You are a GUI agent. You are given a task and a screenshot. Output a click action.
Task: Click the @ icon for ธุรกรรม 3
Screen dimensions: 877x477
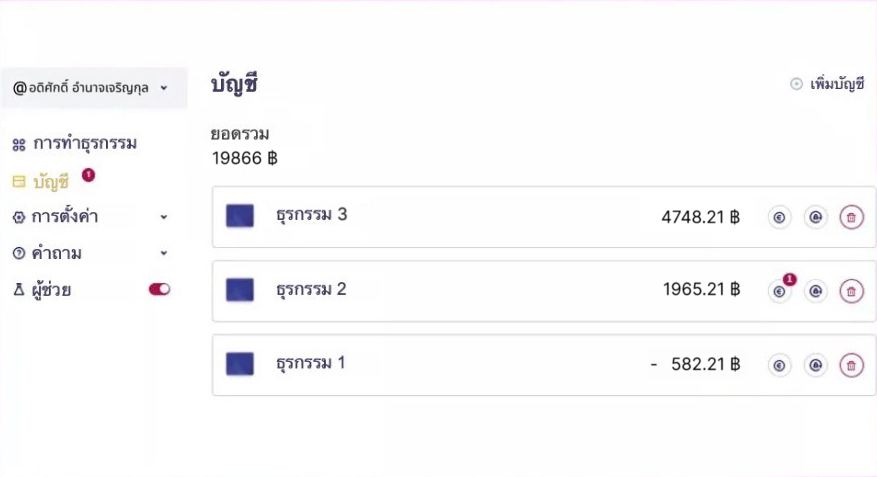pos(816,217)
